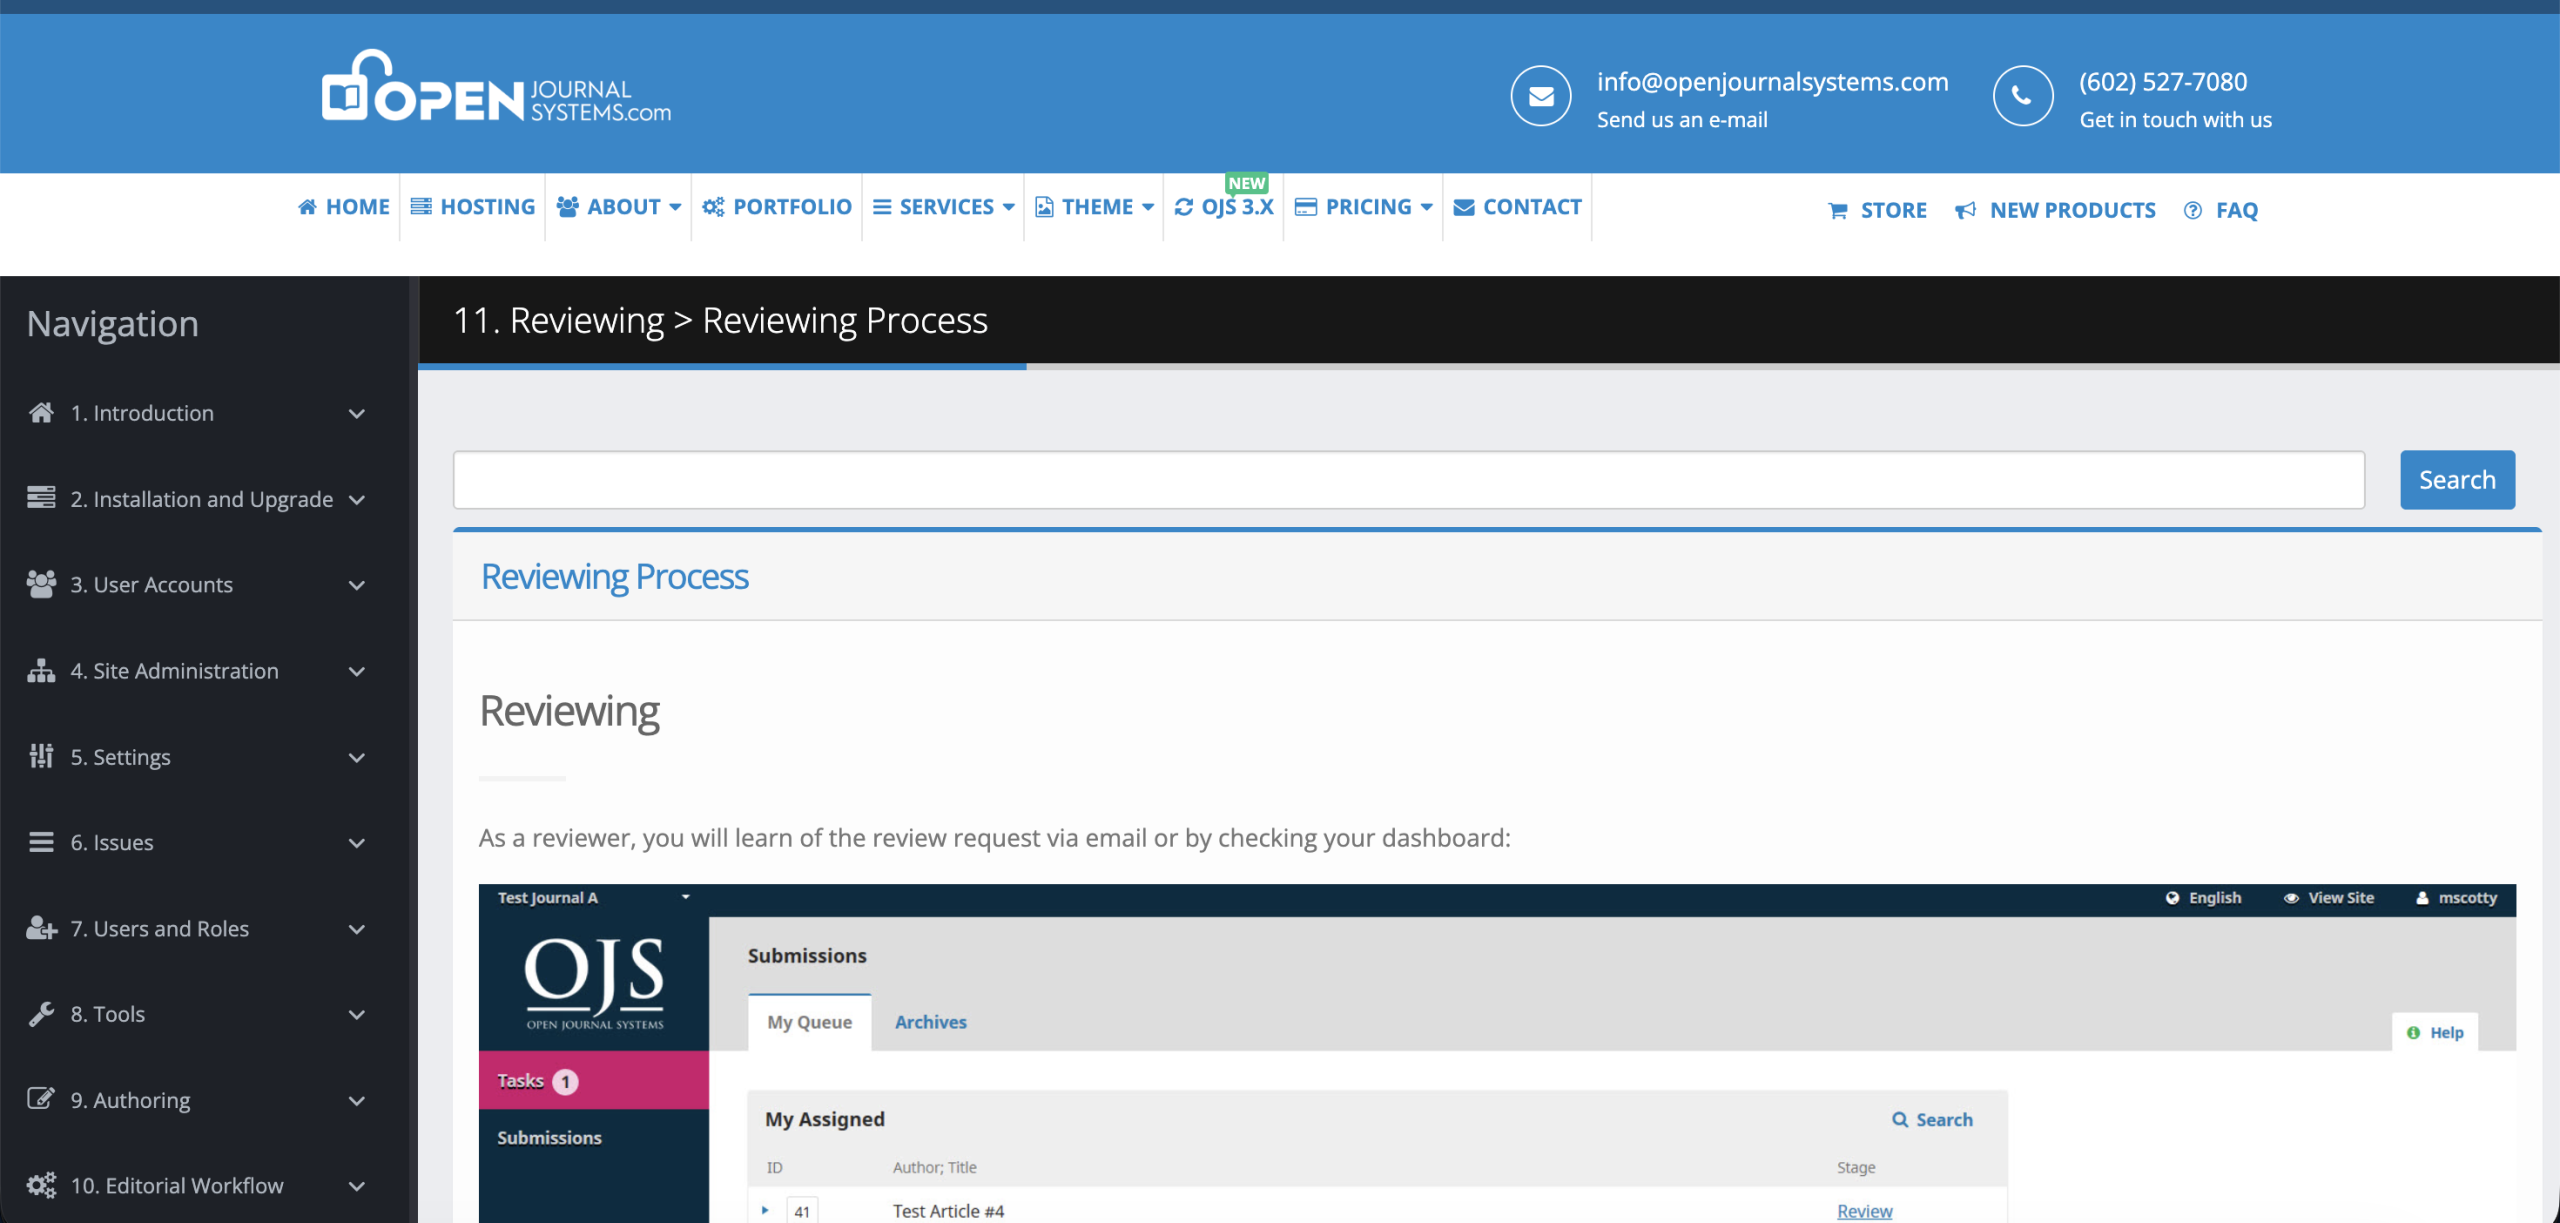The image size is (2560, 1223).
Task: Expand the 9. Authoring chevron
Action: click(356, 1101)
